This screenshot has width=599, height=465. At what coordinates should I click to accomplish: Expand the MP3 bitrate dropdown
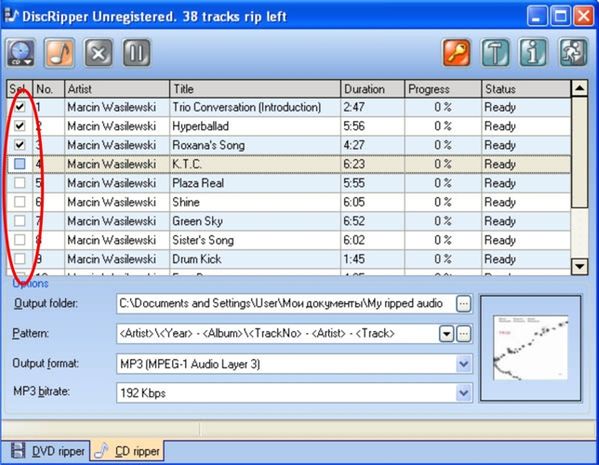(463, 393)
